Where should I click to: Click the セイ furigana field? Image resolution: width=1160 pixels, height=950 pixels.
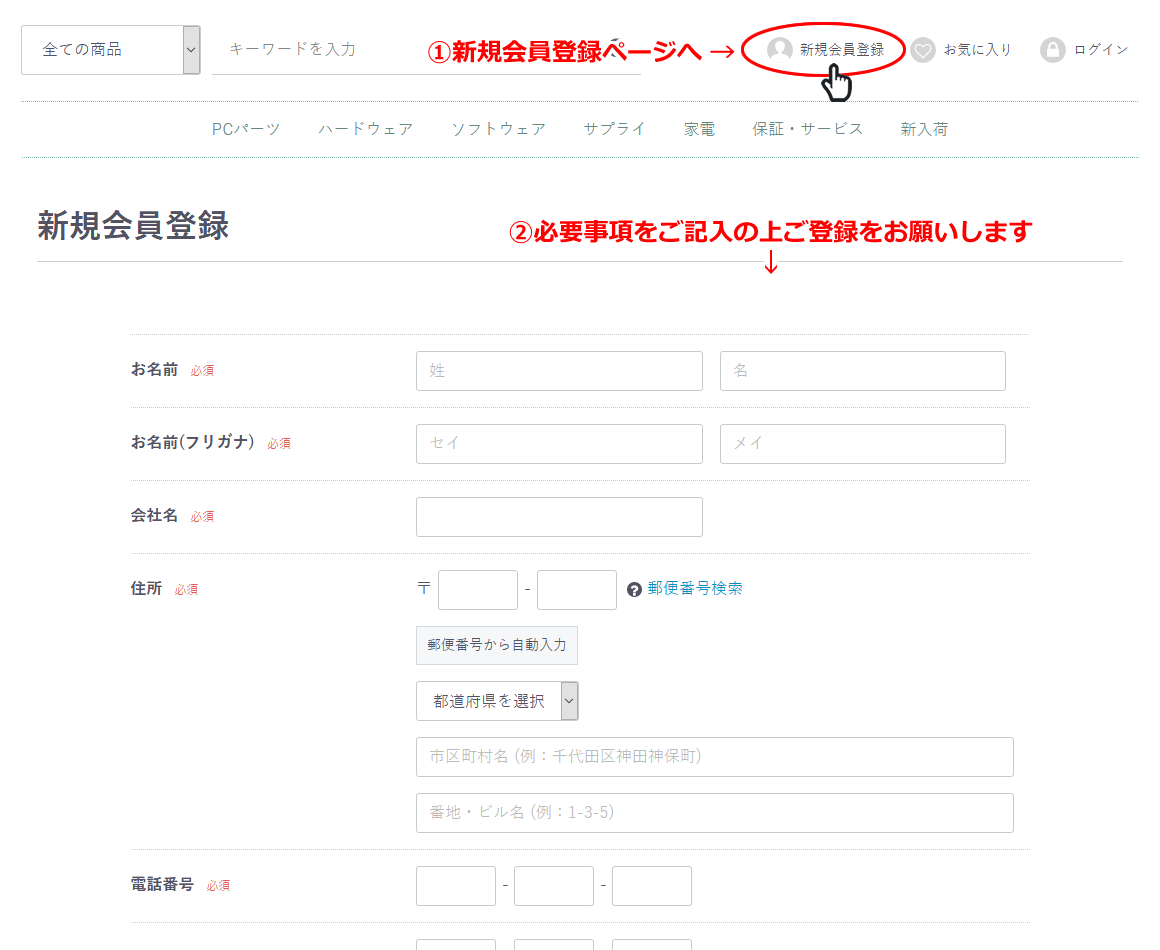click(559, 444)
